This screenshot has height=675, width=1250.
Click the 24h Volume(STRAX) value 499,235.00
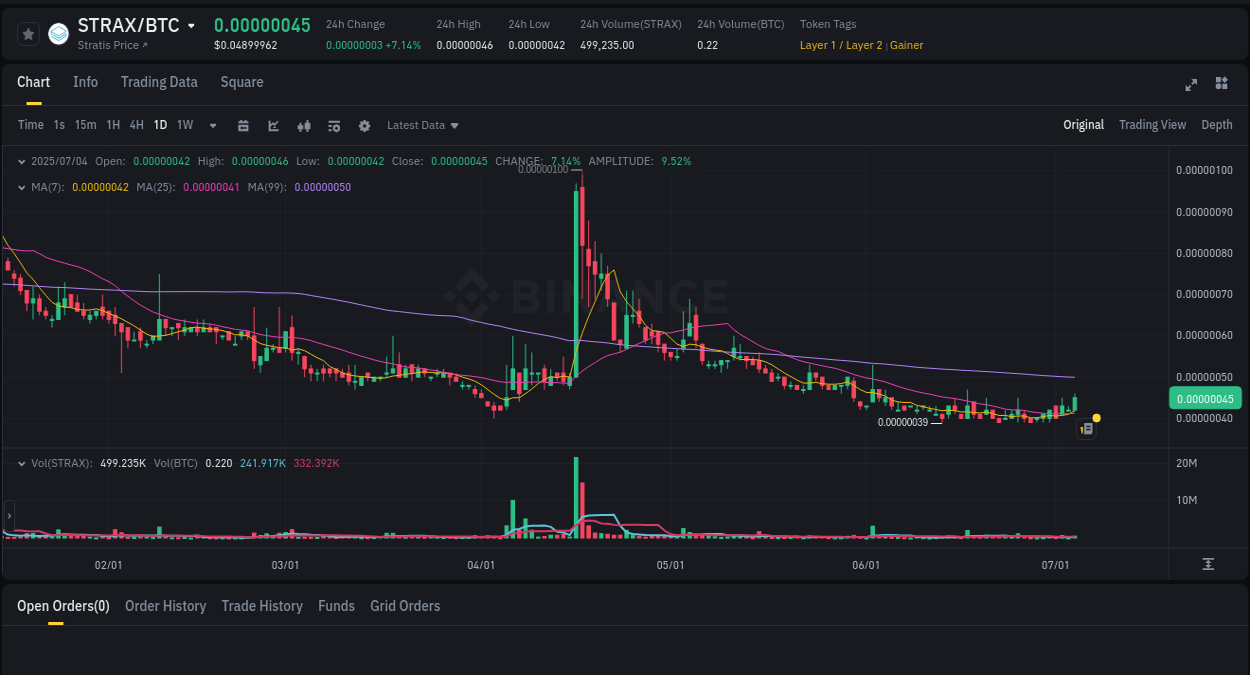pos(607,45)
